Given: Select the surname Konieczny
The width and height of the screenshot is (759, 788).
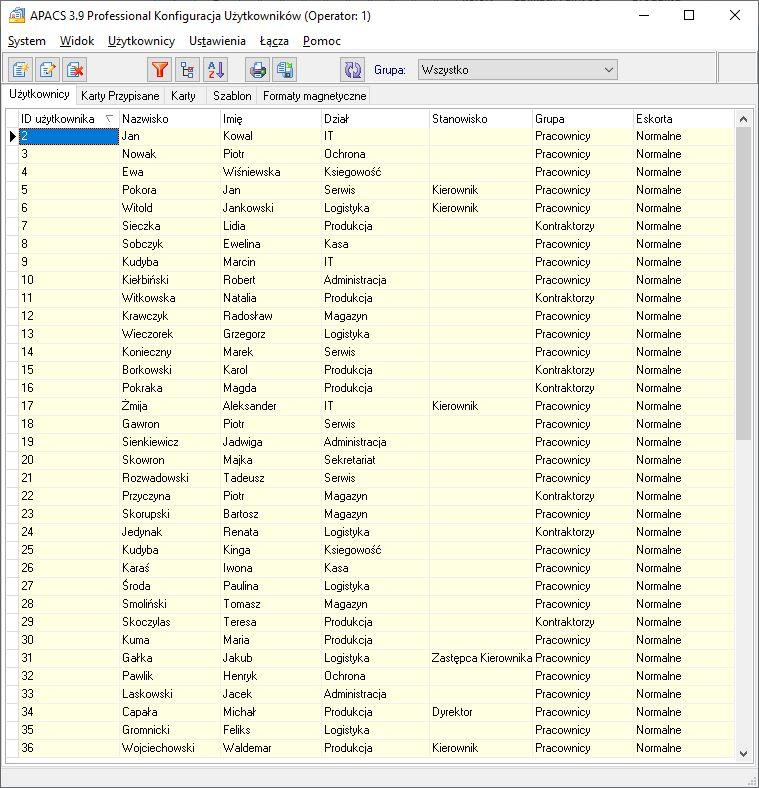Looking at the screenshot, I should coord(147,352).
